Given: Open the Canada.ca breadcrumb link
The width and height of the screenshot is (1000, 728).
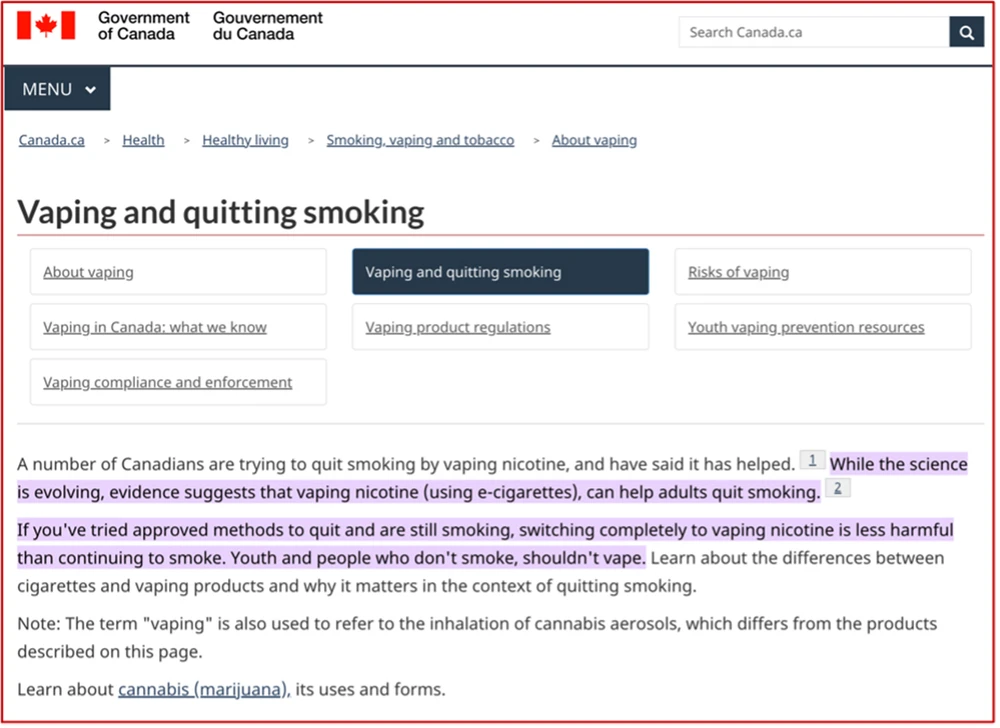Looking at the screenshot, I should tap(52, 140).
